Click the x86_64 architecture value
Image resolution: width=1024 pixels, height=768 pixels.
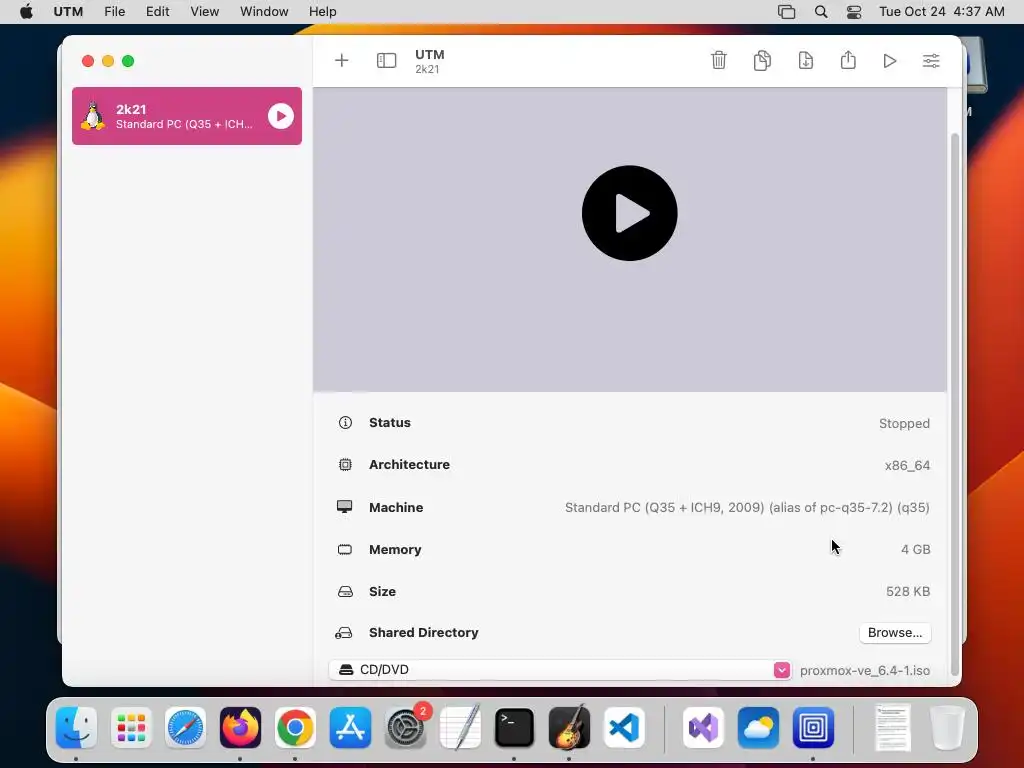[907, 465]
